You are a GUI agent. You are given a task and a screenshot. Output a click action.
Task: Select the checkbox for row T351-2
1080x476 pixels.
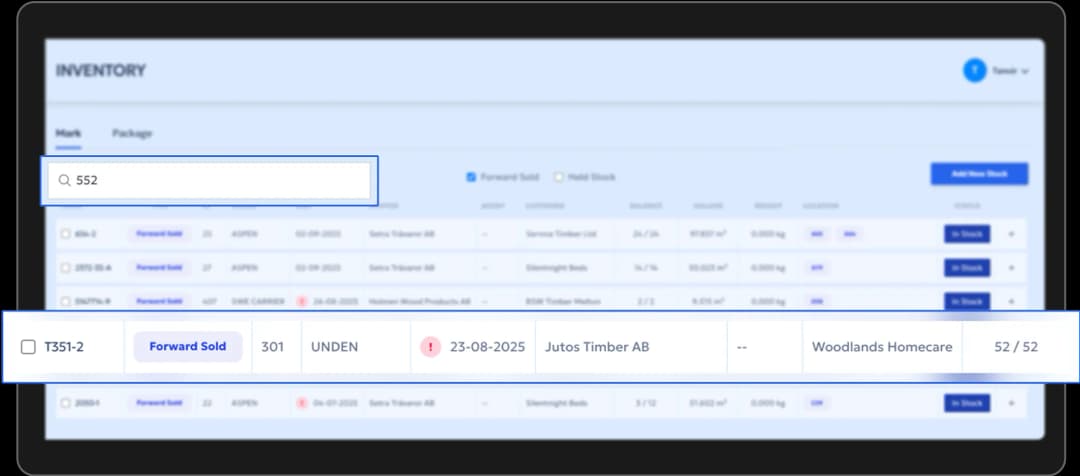pos(28,347)
